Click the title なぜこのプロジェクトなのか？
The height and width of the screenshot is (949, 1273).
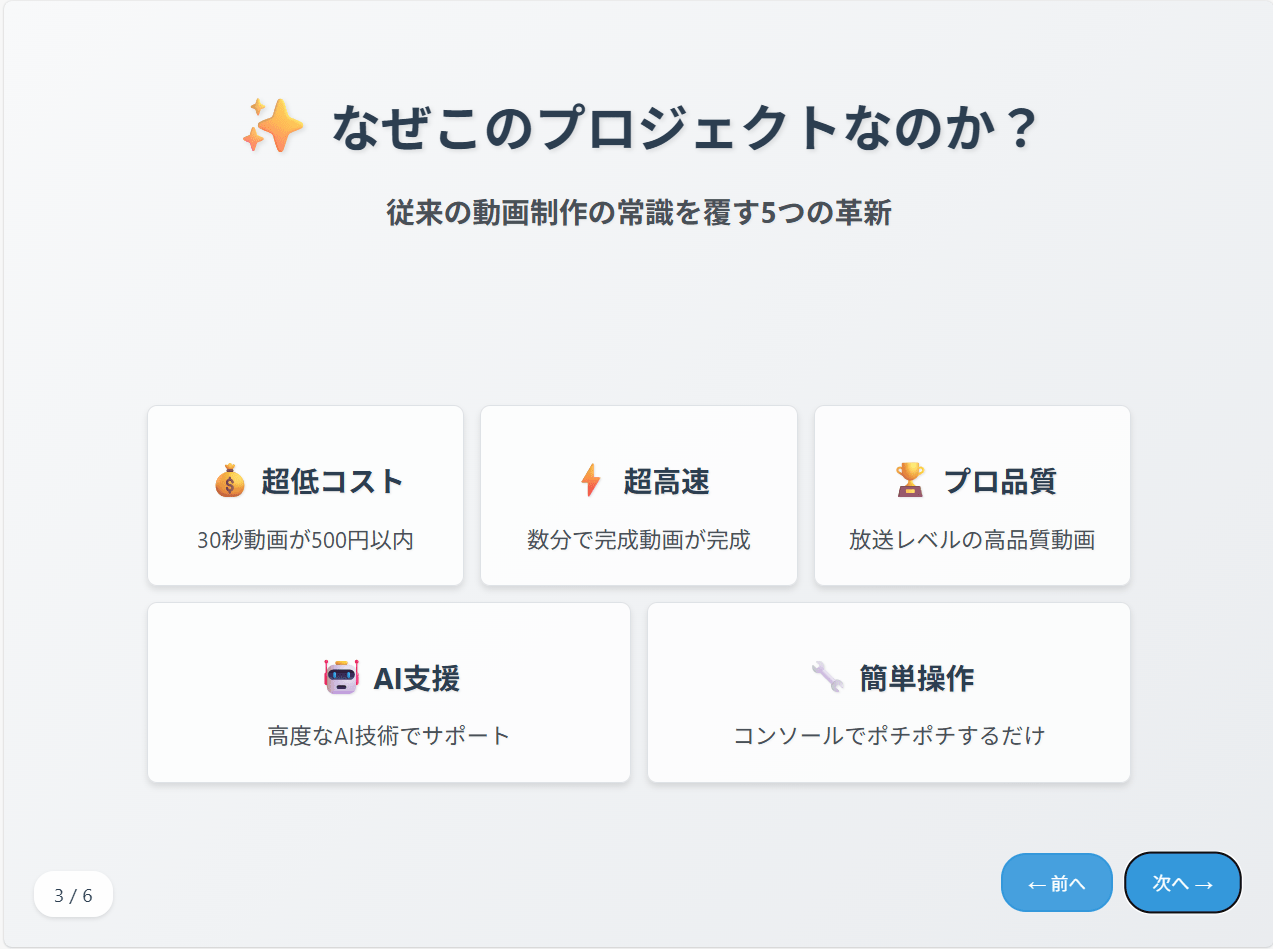point(686,128)
